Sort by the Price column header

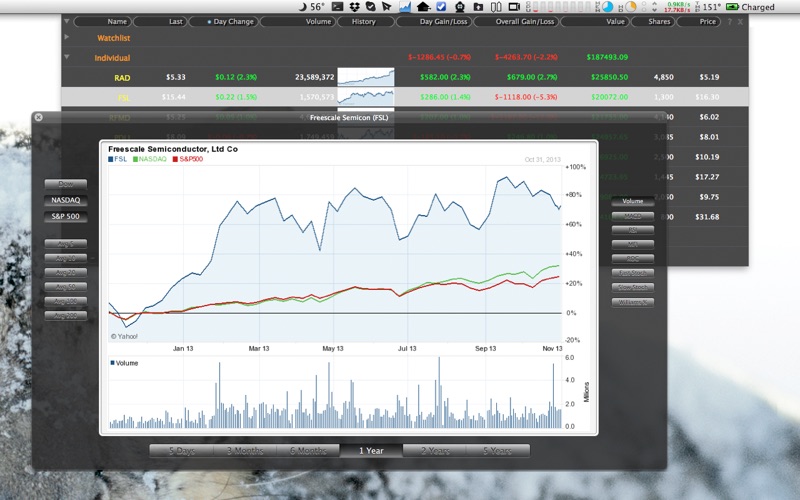point(698,21)
